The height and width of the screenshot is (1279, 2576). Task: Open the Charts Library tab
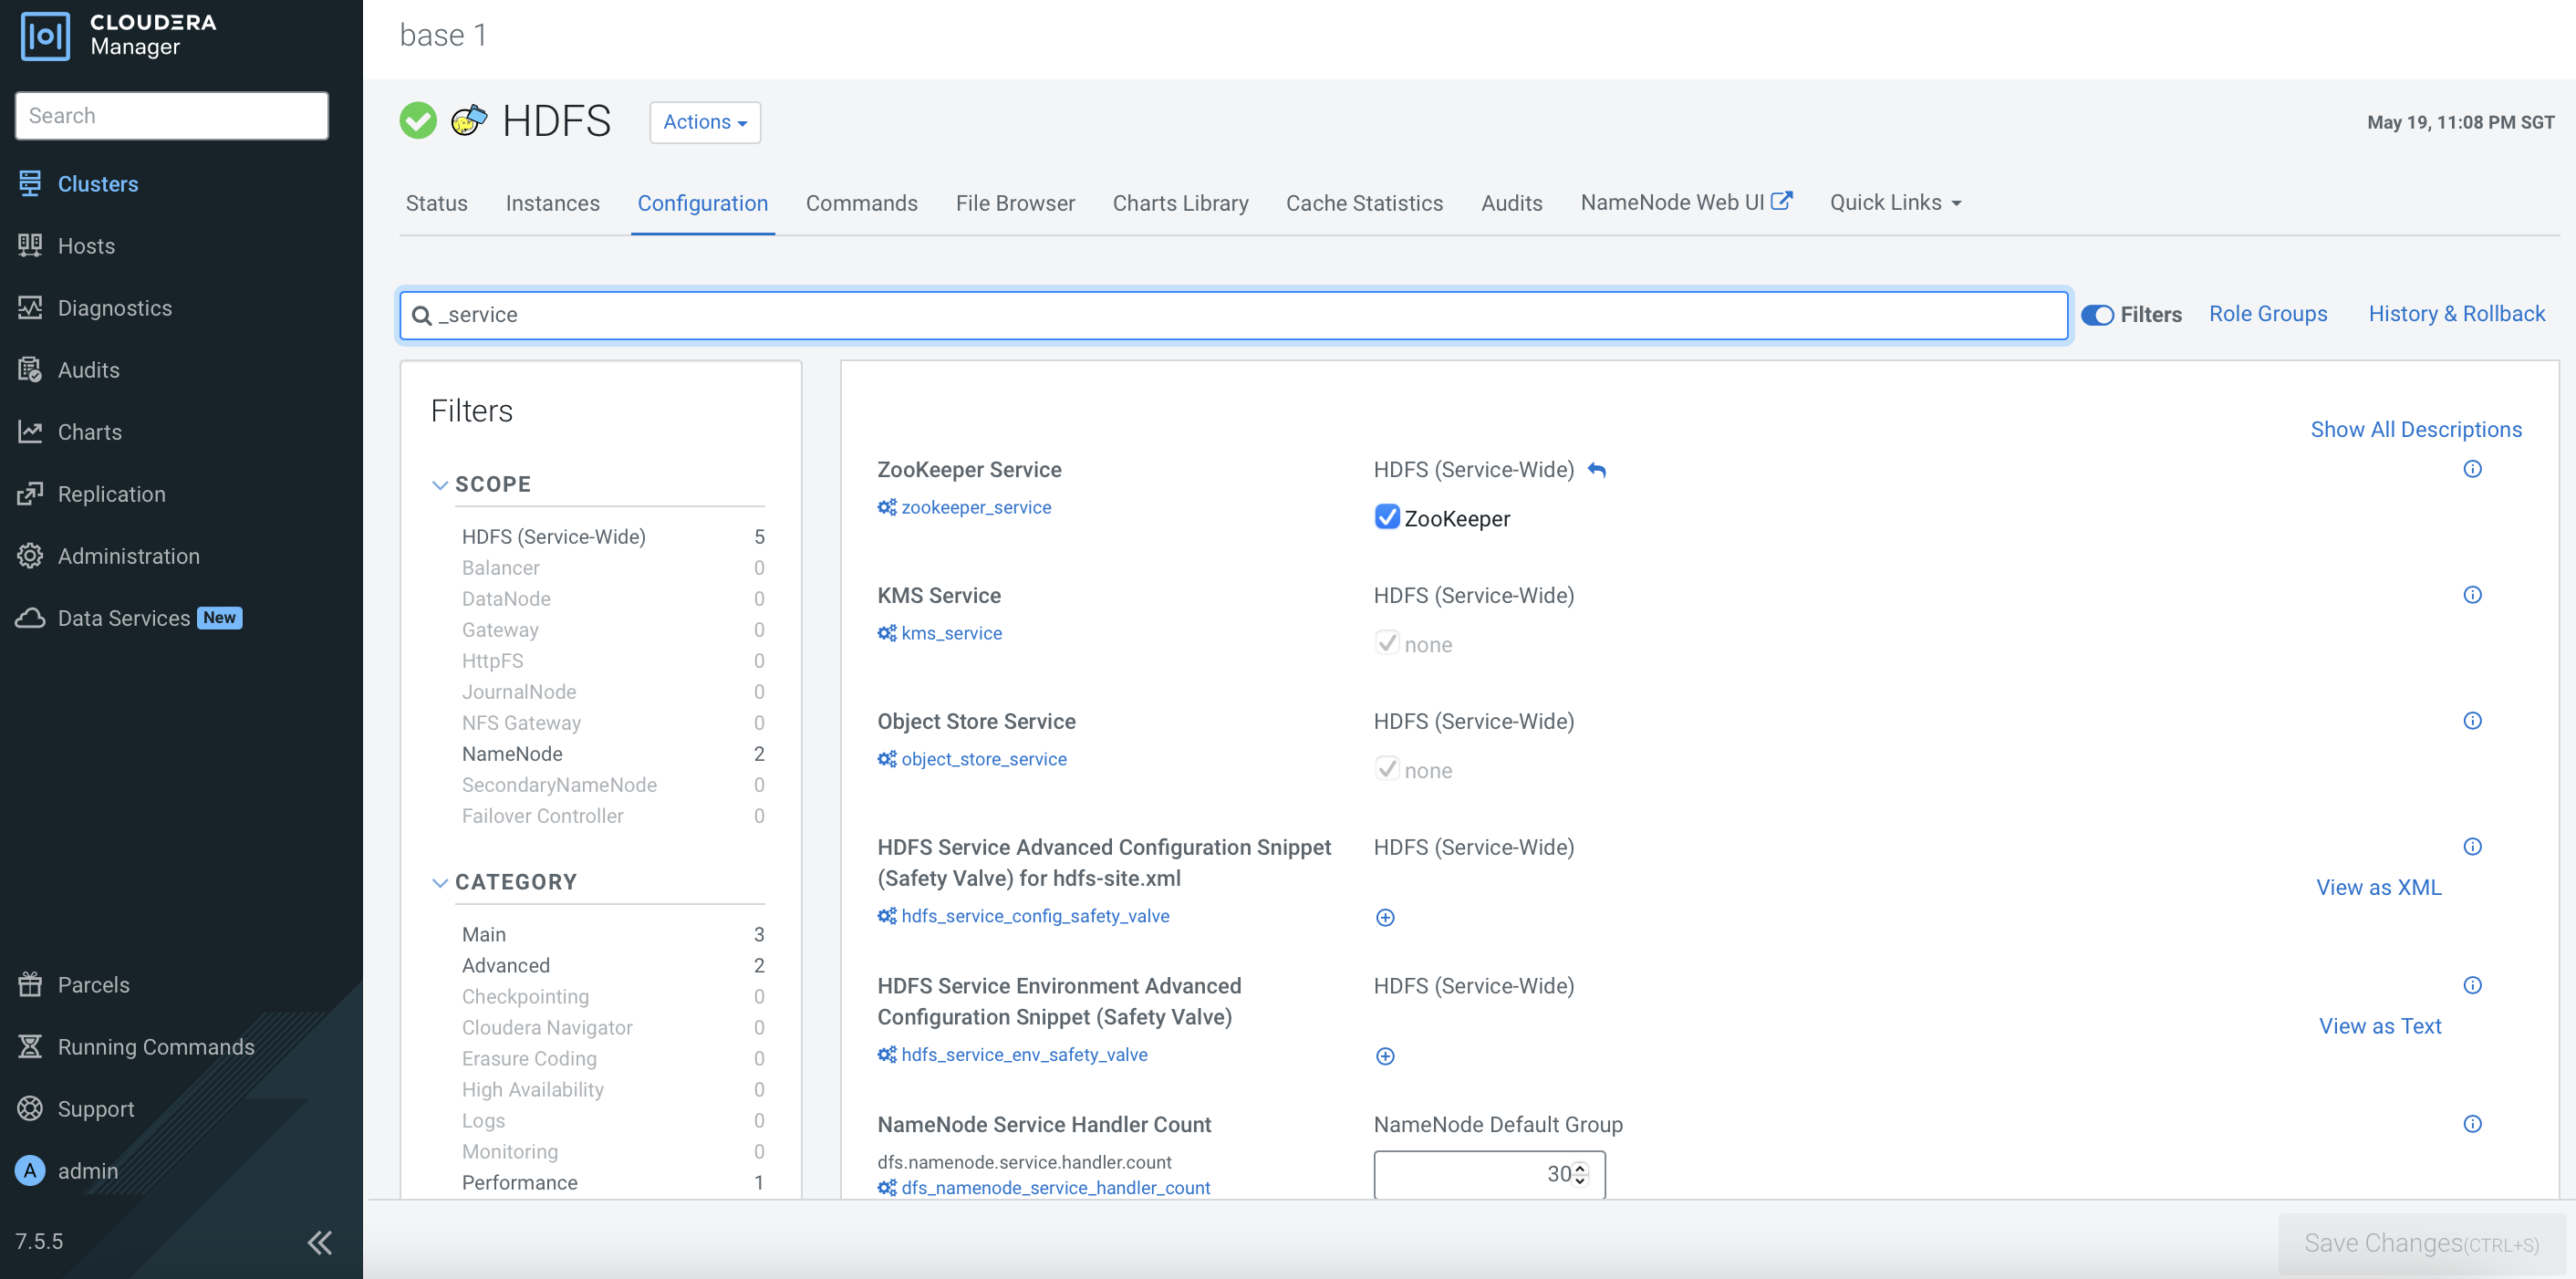(x=1180, y=203)
